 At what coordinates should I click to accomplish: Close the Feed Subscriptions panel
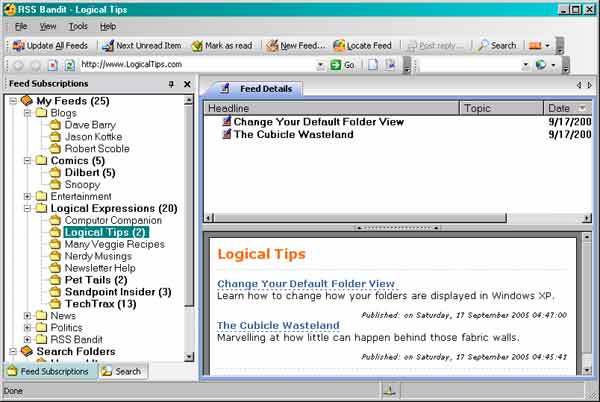point(187,84)
